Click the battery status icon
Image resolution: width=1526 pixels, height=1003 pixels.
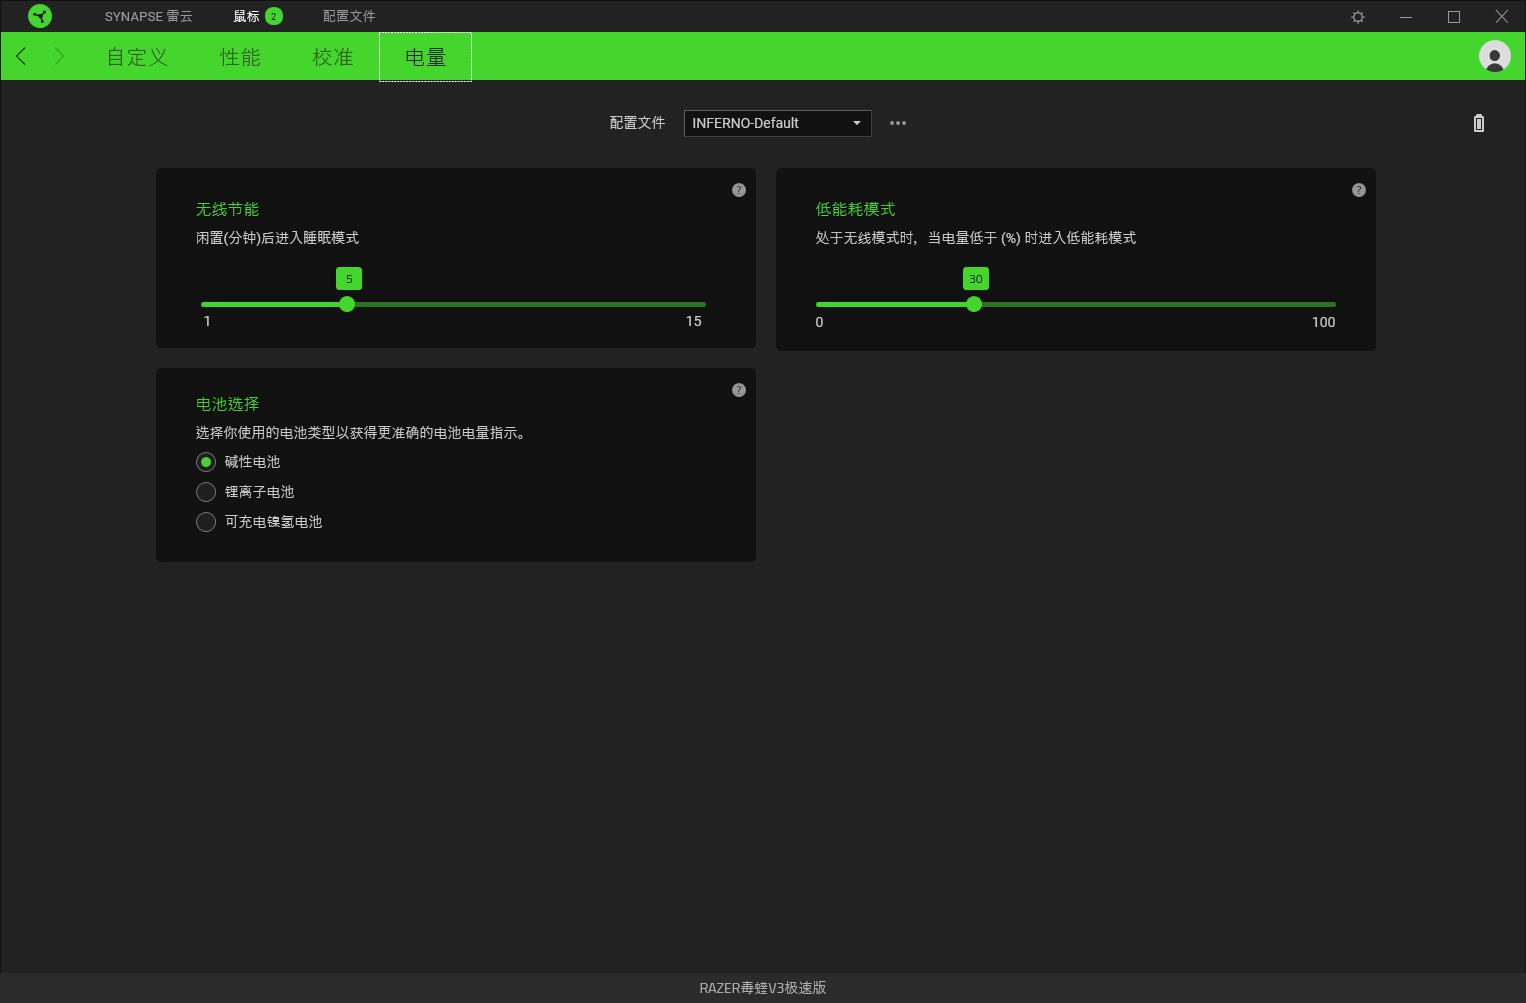[1478, 123]
